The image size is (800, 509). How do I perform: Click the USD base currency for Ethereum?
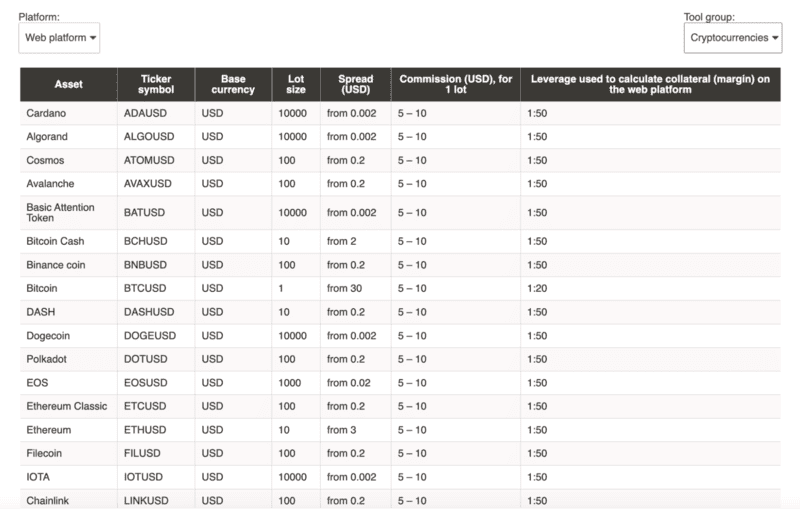212,430
